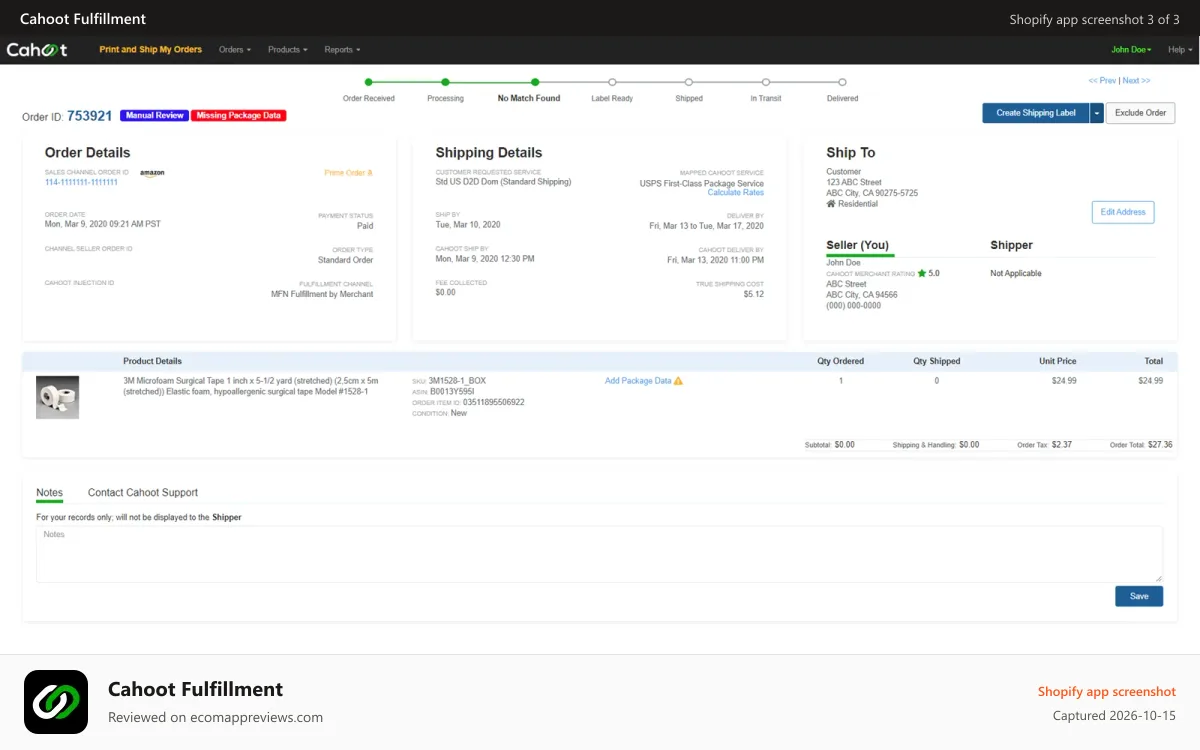Select the Notes tab

pos(49,493)
